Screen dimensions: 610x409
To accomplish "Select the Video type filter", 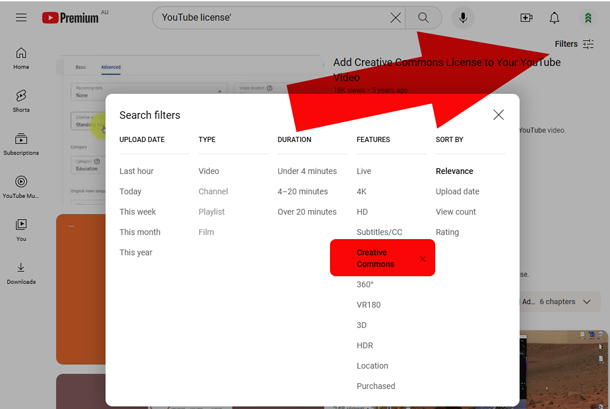I will 209,171.
